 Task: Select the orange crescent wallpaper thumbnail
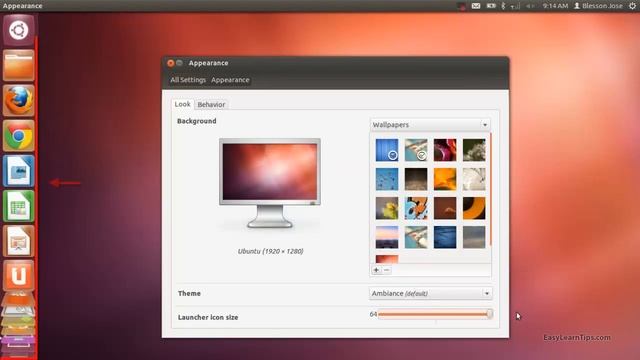point(474,208)
